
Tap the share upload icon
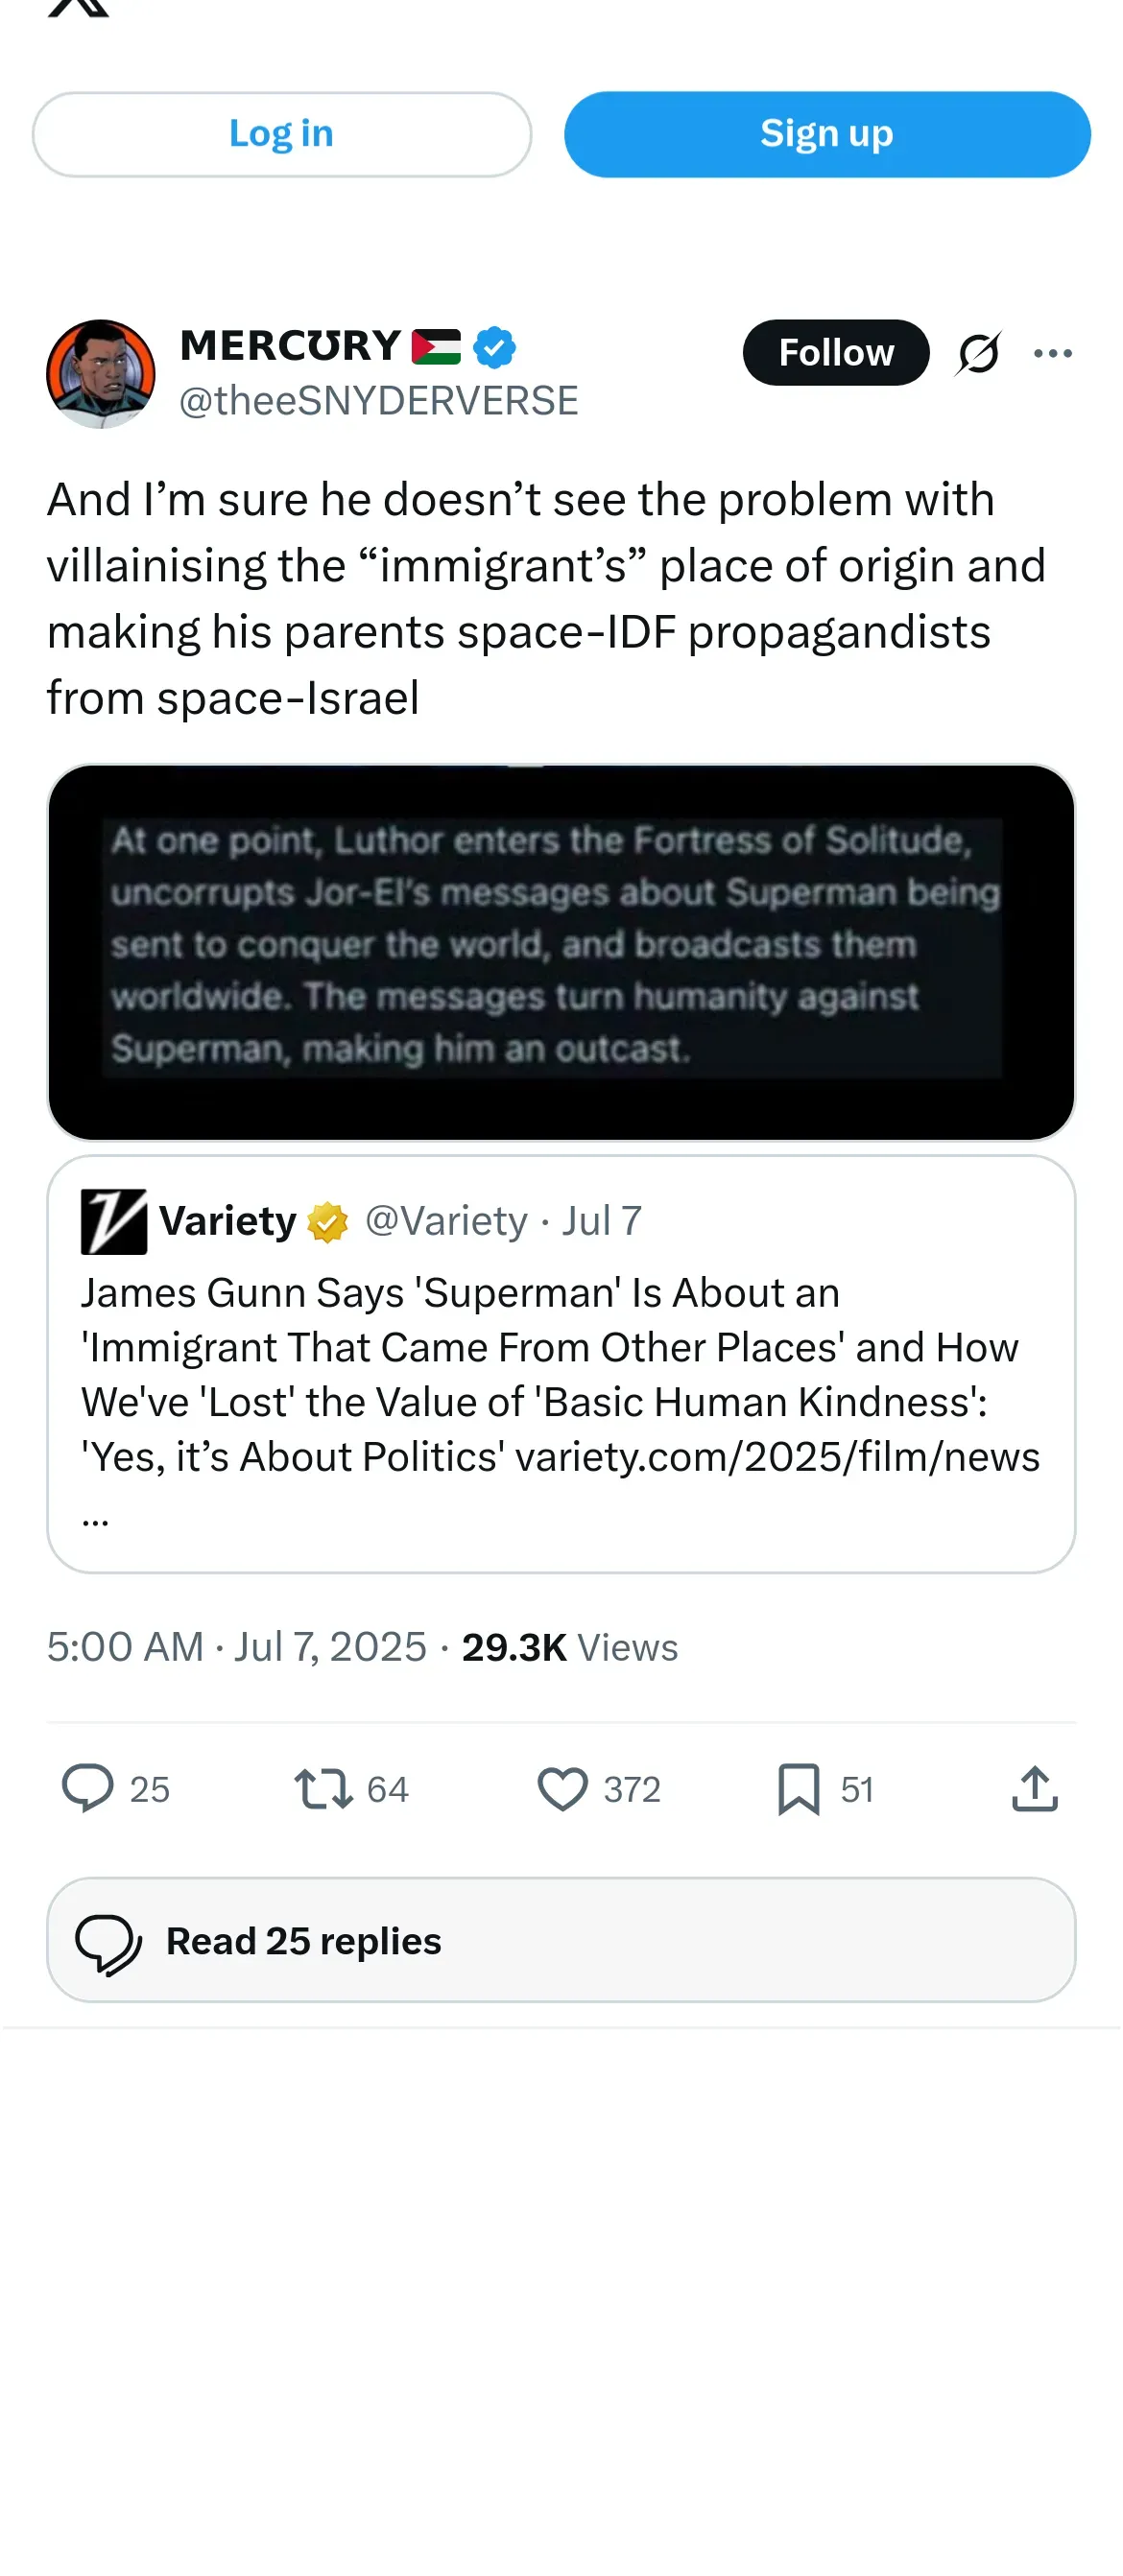(1034, 1788)
